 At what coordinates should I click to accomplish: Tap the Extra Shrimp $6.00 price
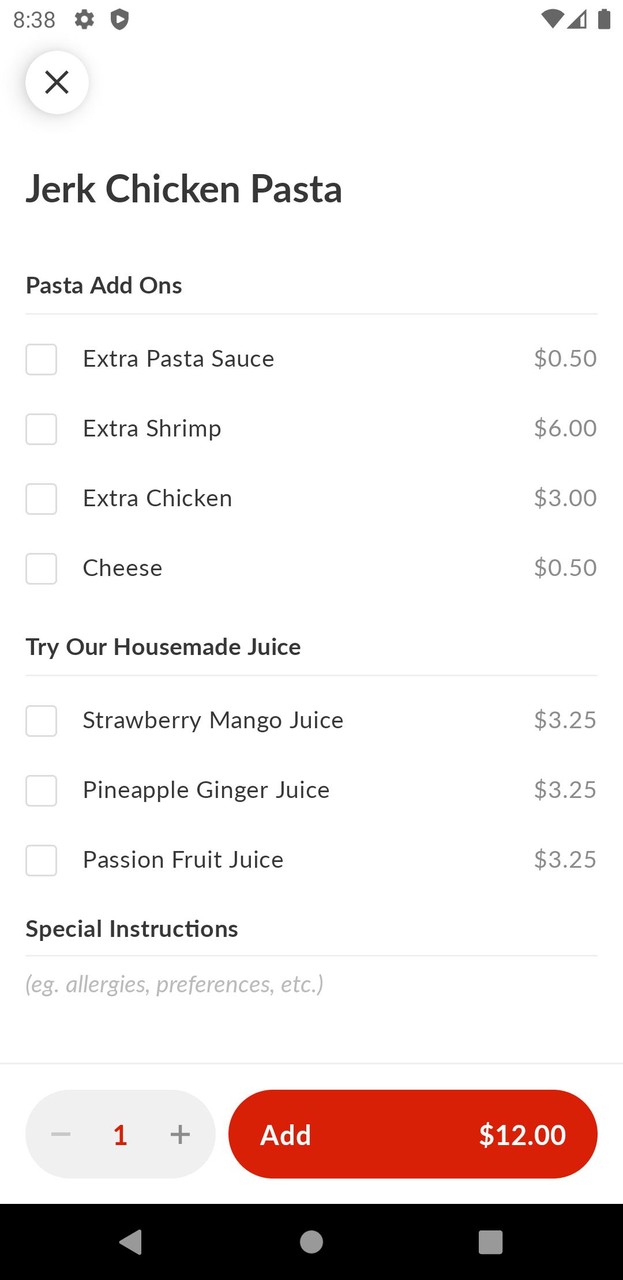pyautogui.click(x=565, y=429)
